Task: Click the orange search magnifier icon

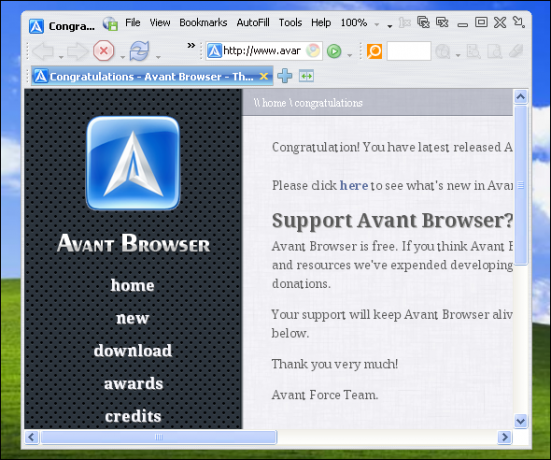Action: pos(374,51)
